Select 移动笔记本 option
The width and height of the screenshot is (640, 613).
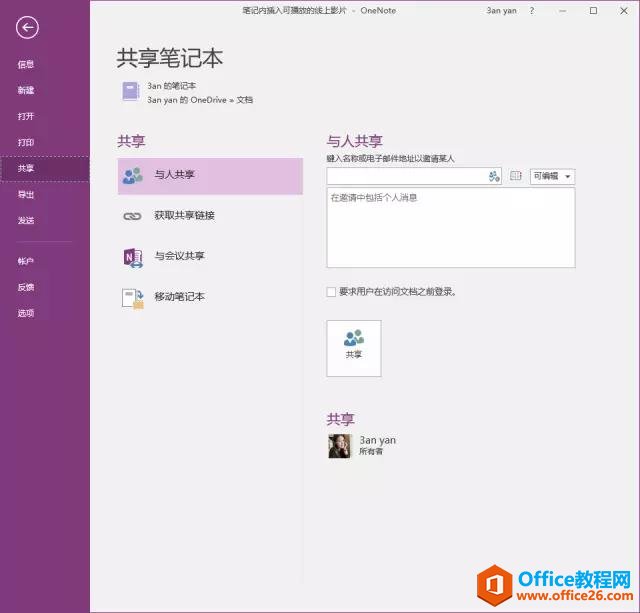210,297
